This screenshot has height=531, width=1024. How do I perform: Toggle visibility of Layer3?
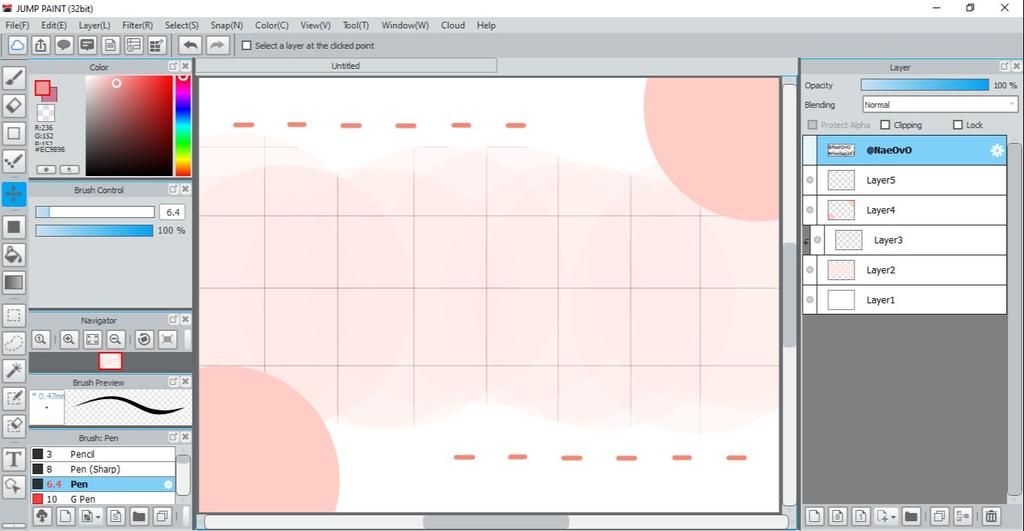[x=818, y=240]
